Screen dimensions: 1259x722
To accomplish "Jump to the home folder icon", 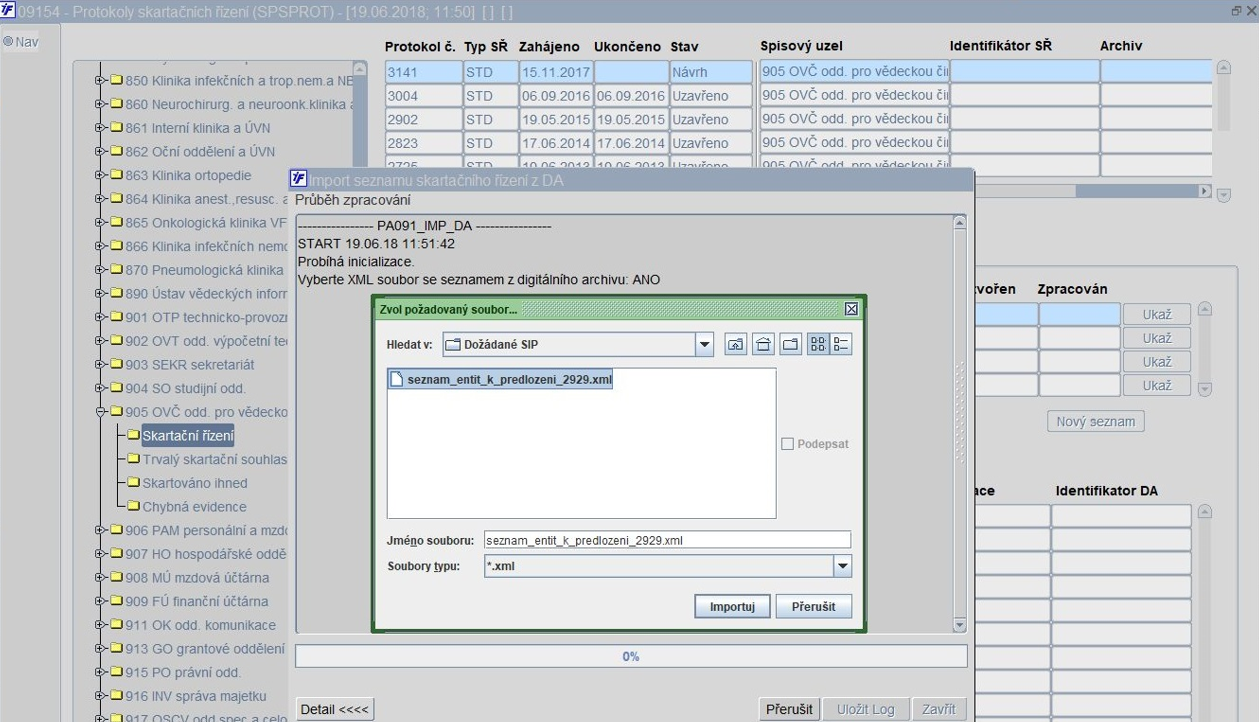I will tap(763, 345).
